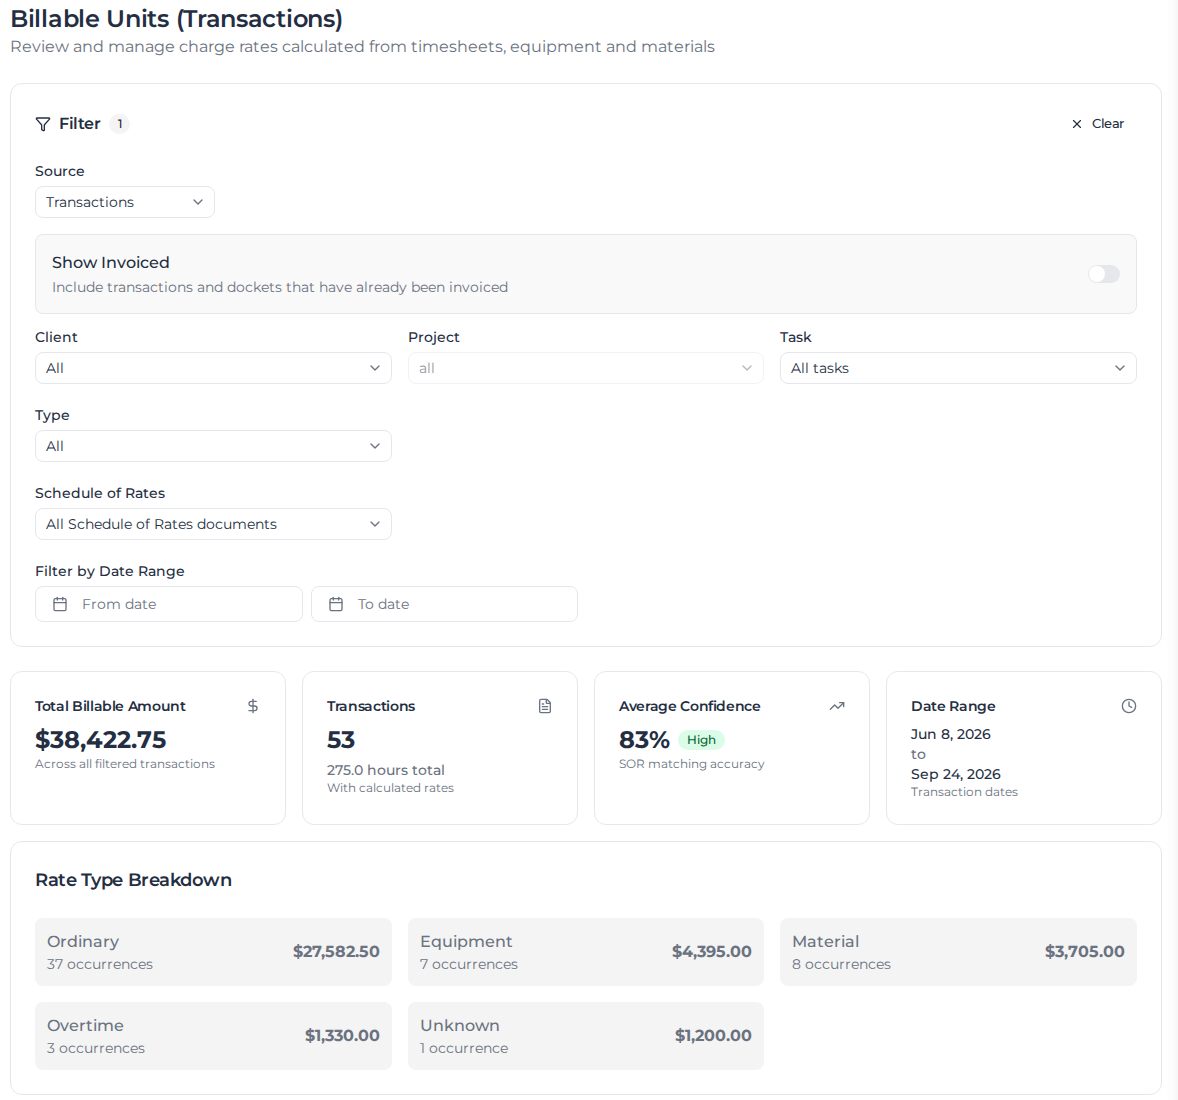Select the Equipment rate type card

[585, 952]
